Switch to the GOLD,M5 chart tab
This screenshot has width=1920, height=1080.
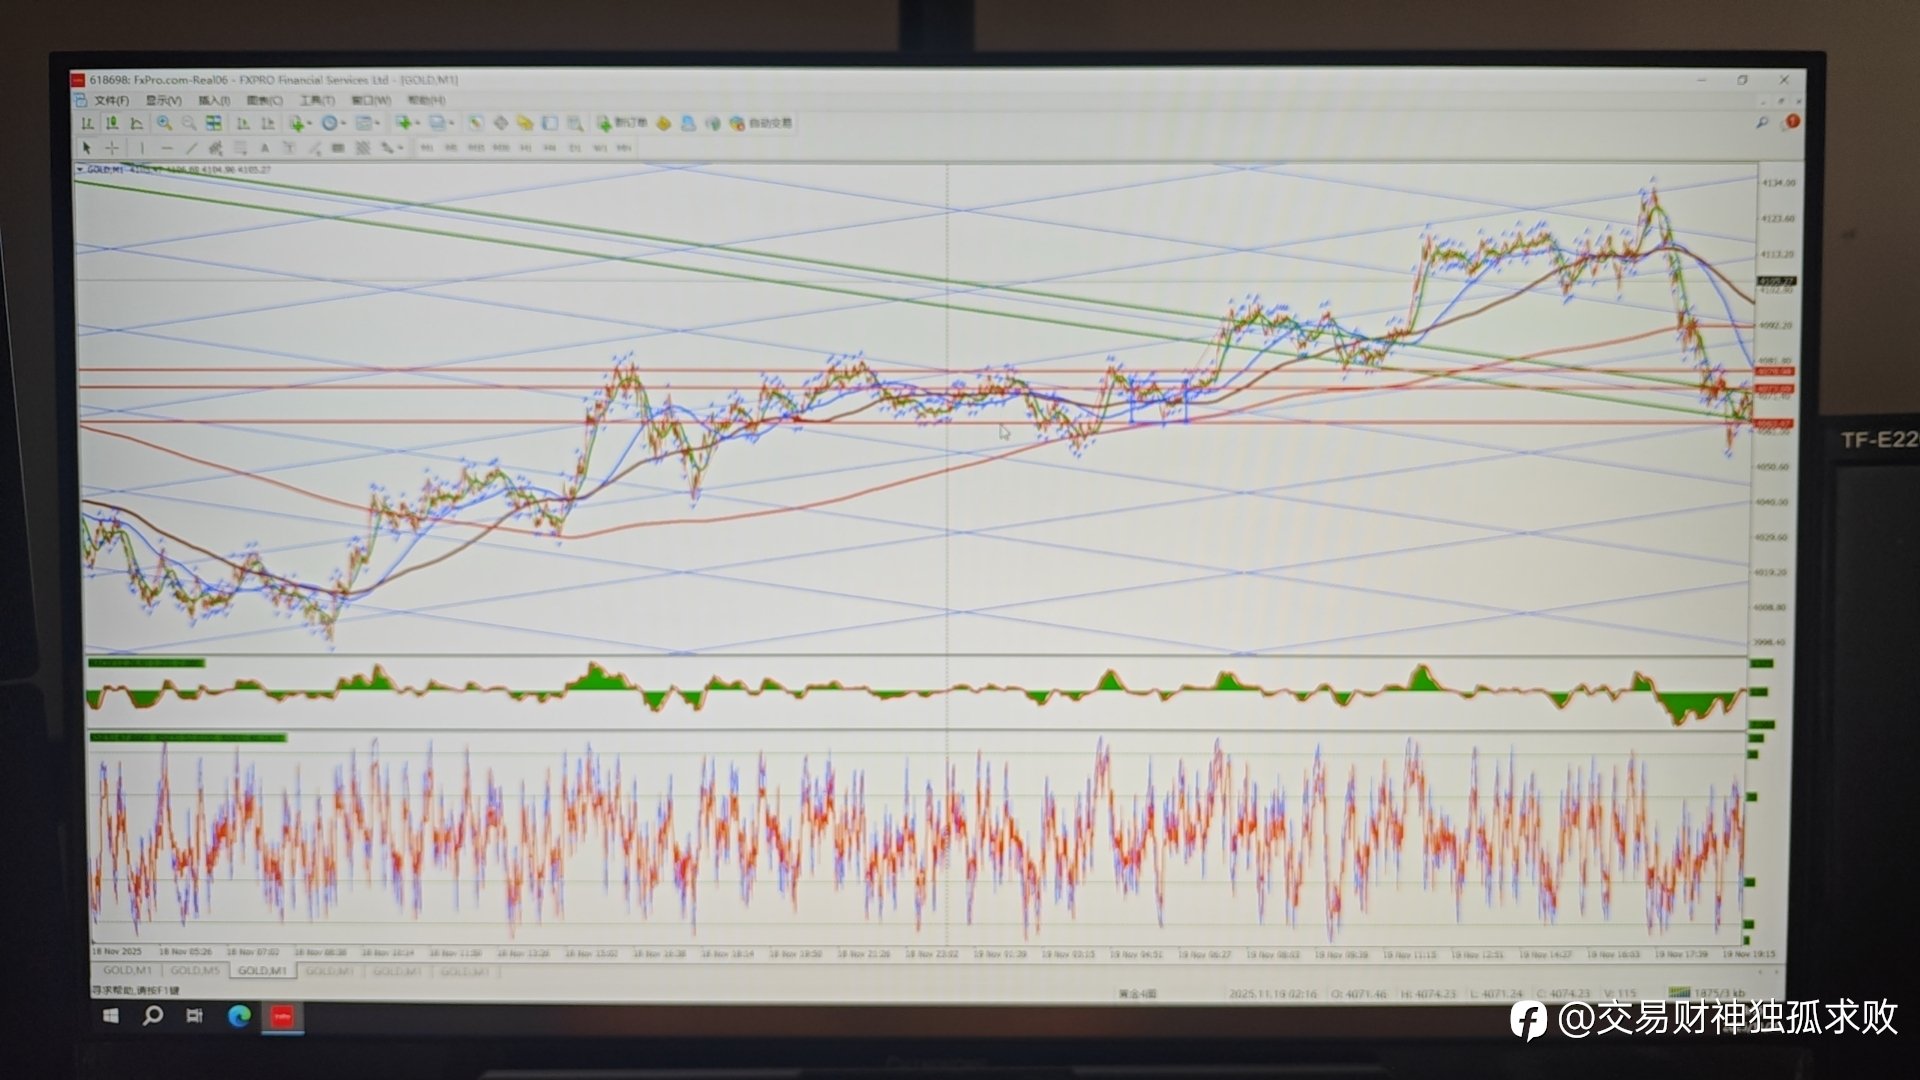pyautogui.click(x=194, y=971)
